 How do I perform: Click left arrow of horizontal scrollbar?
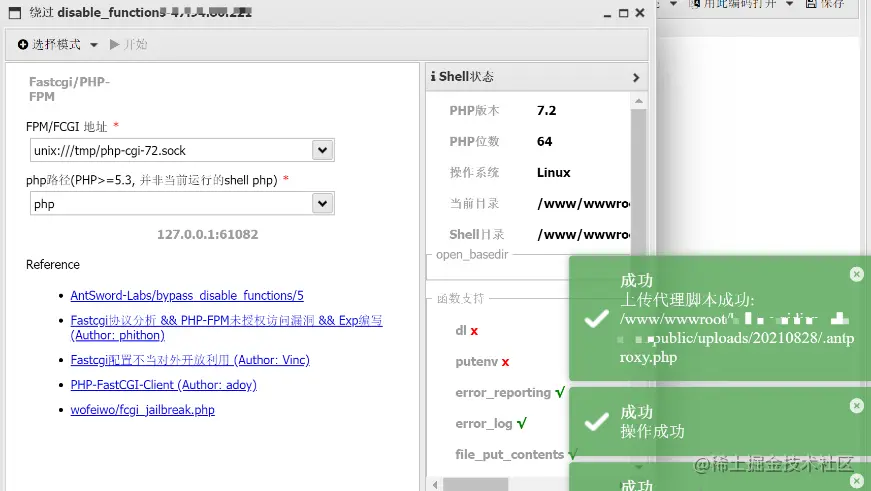pyautogui.click(x=435, y=484)
